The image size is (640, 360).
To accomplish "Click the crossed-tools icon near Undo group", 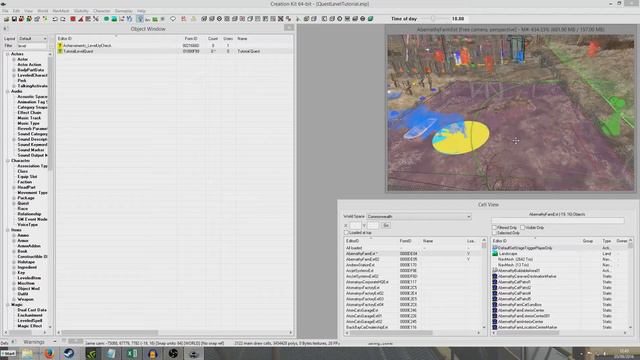I will pos(96,19).
